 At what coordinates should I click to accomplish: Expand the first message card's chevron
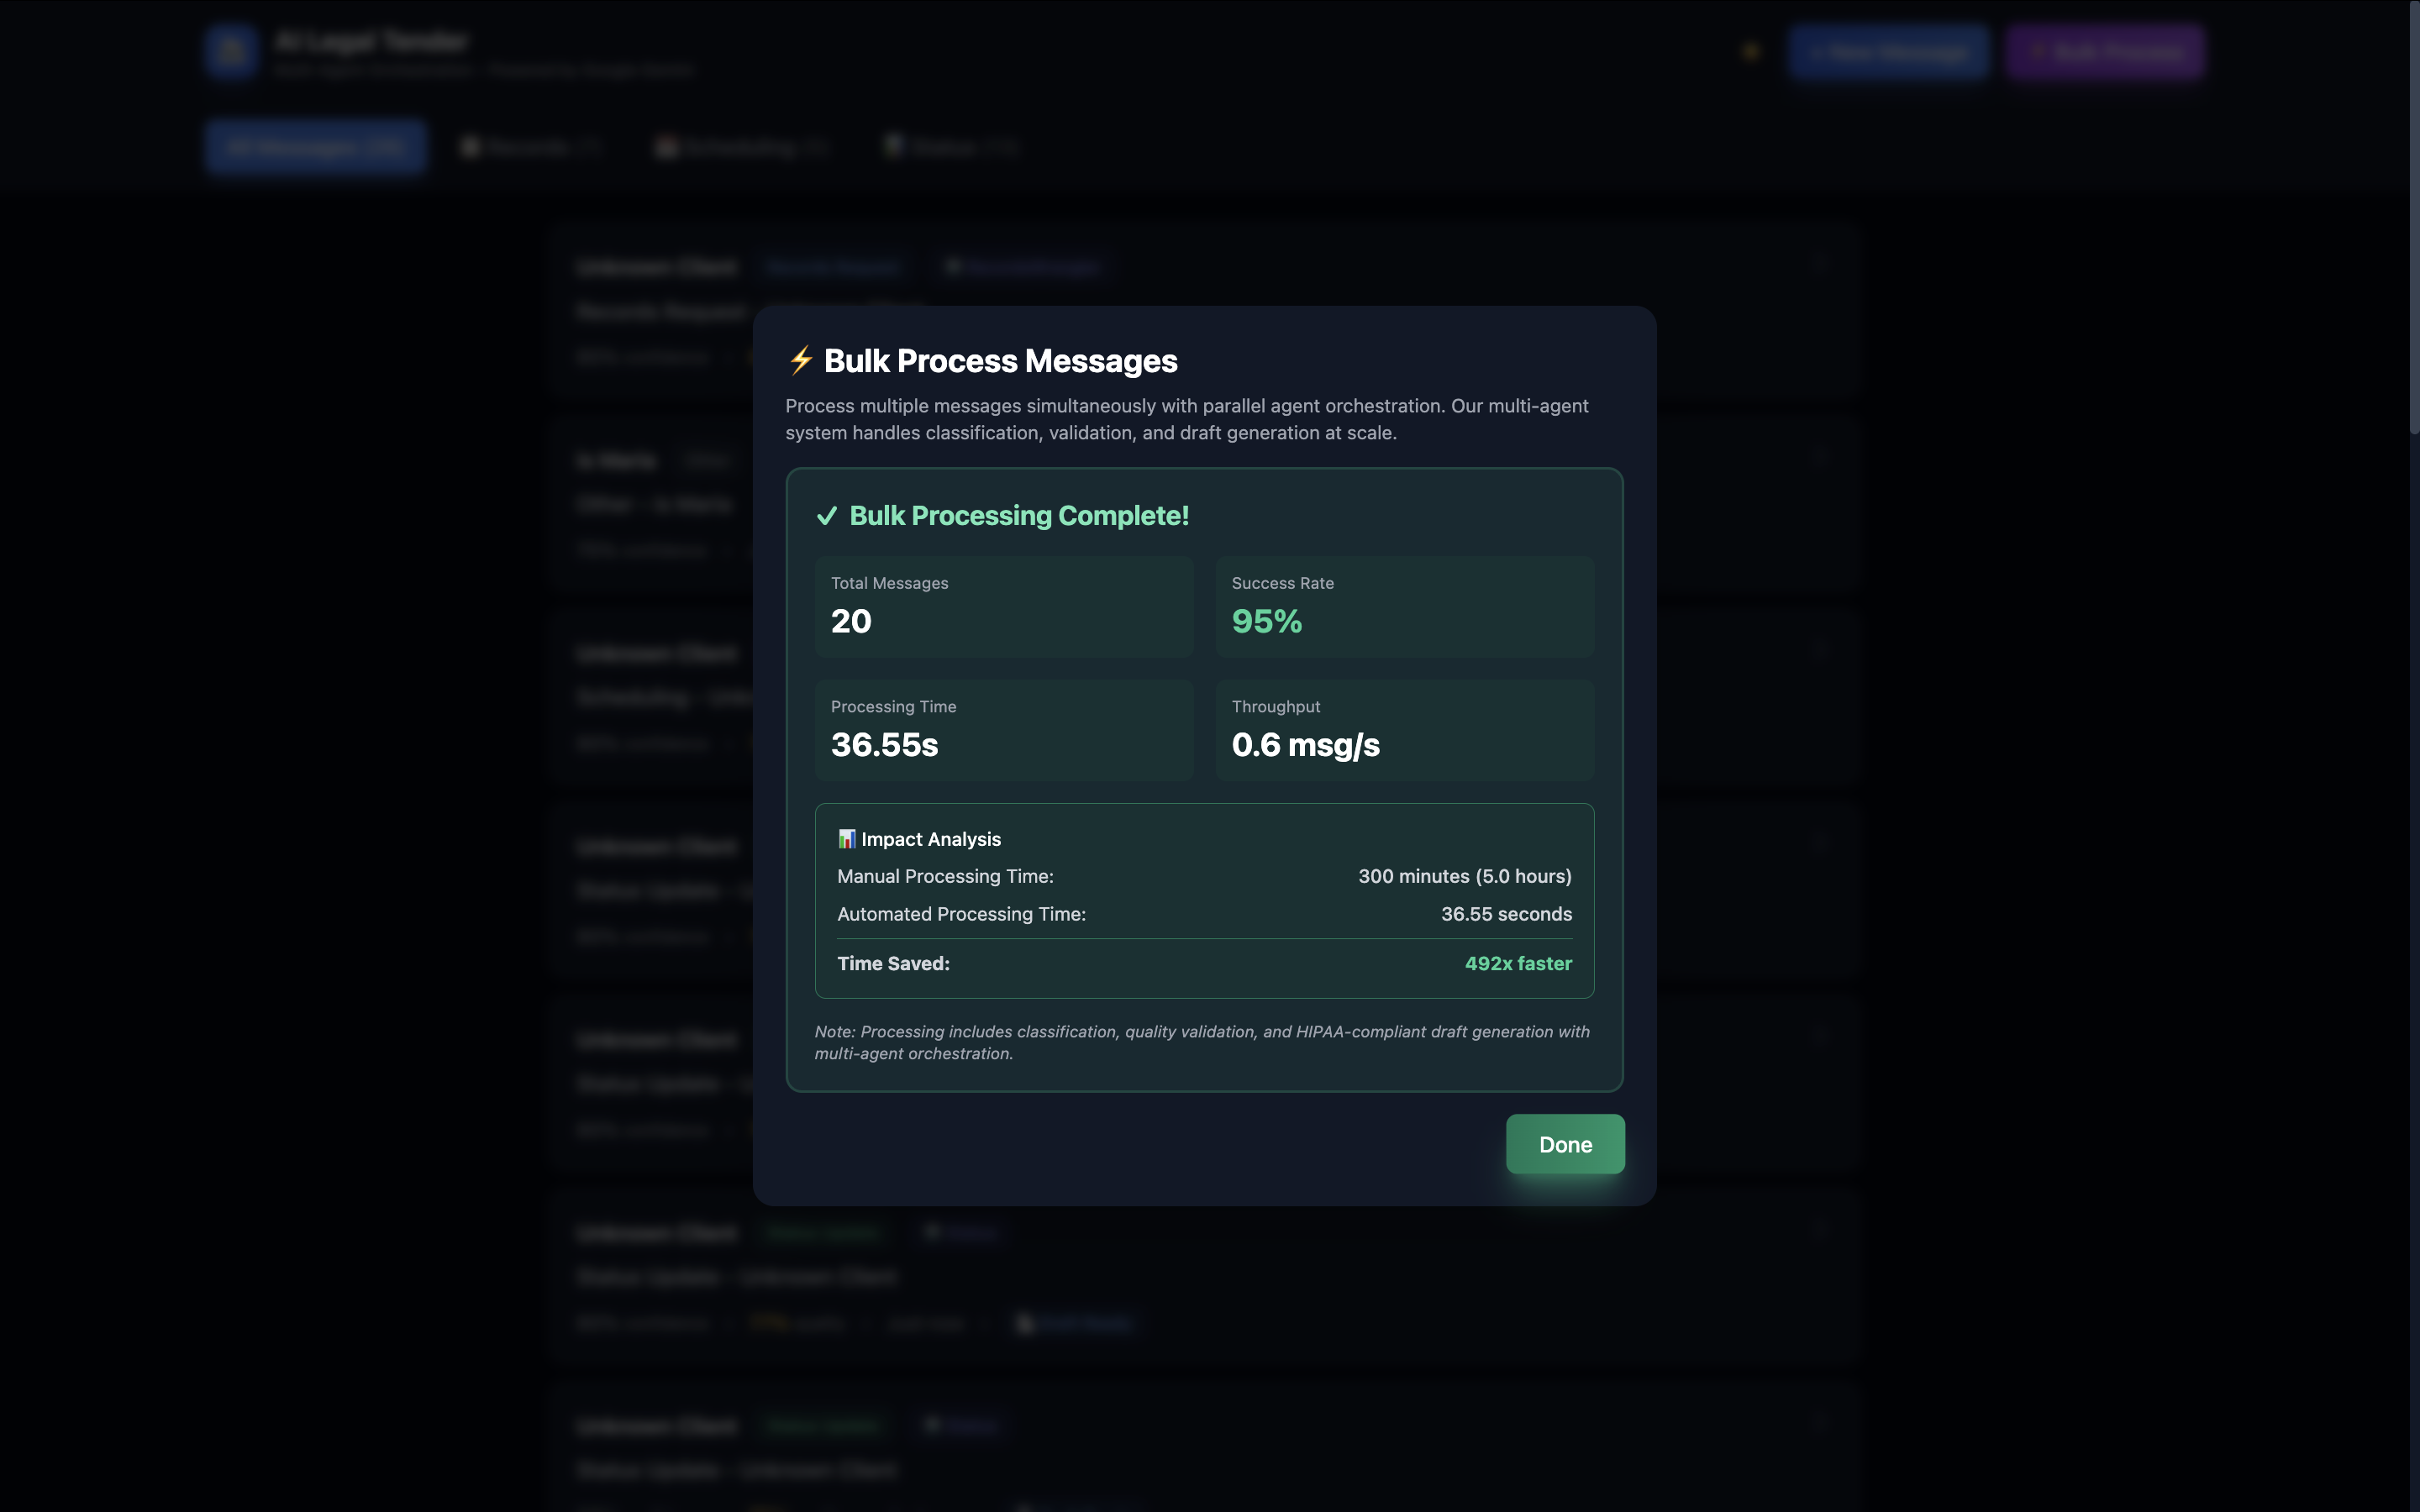pos(1819,264)
